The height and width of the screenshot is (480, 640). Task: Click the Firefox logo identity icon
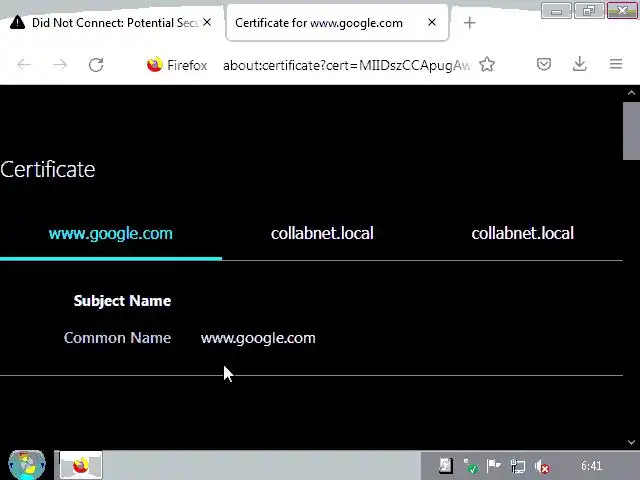155,64
